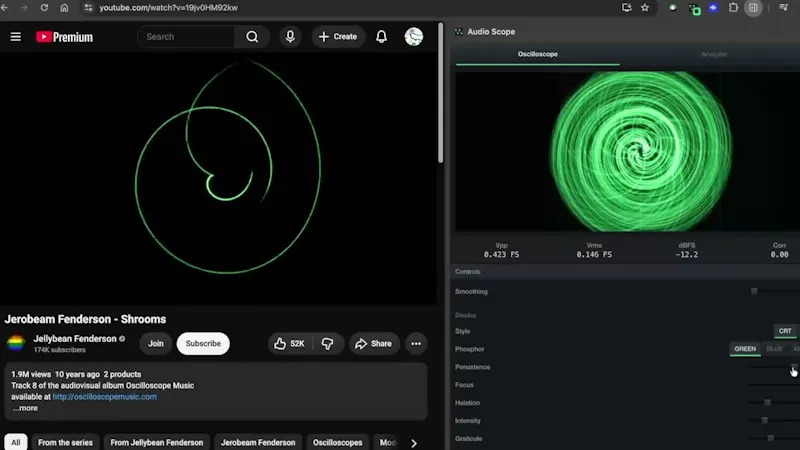Click the browser back arrow

coord(5,8)
